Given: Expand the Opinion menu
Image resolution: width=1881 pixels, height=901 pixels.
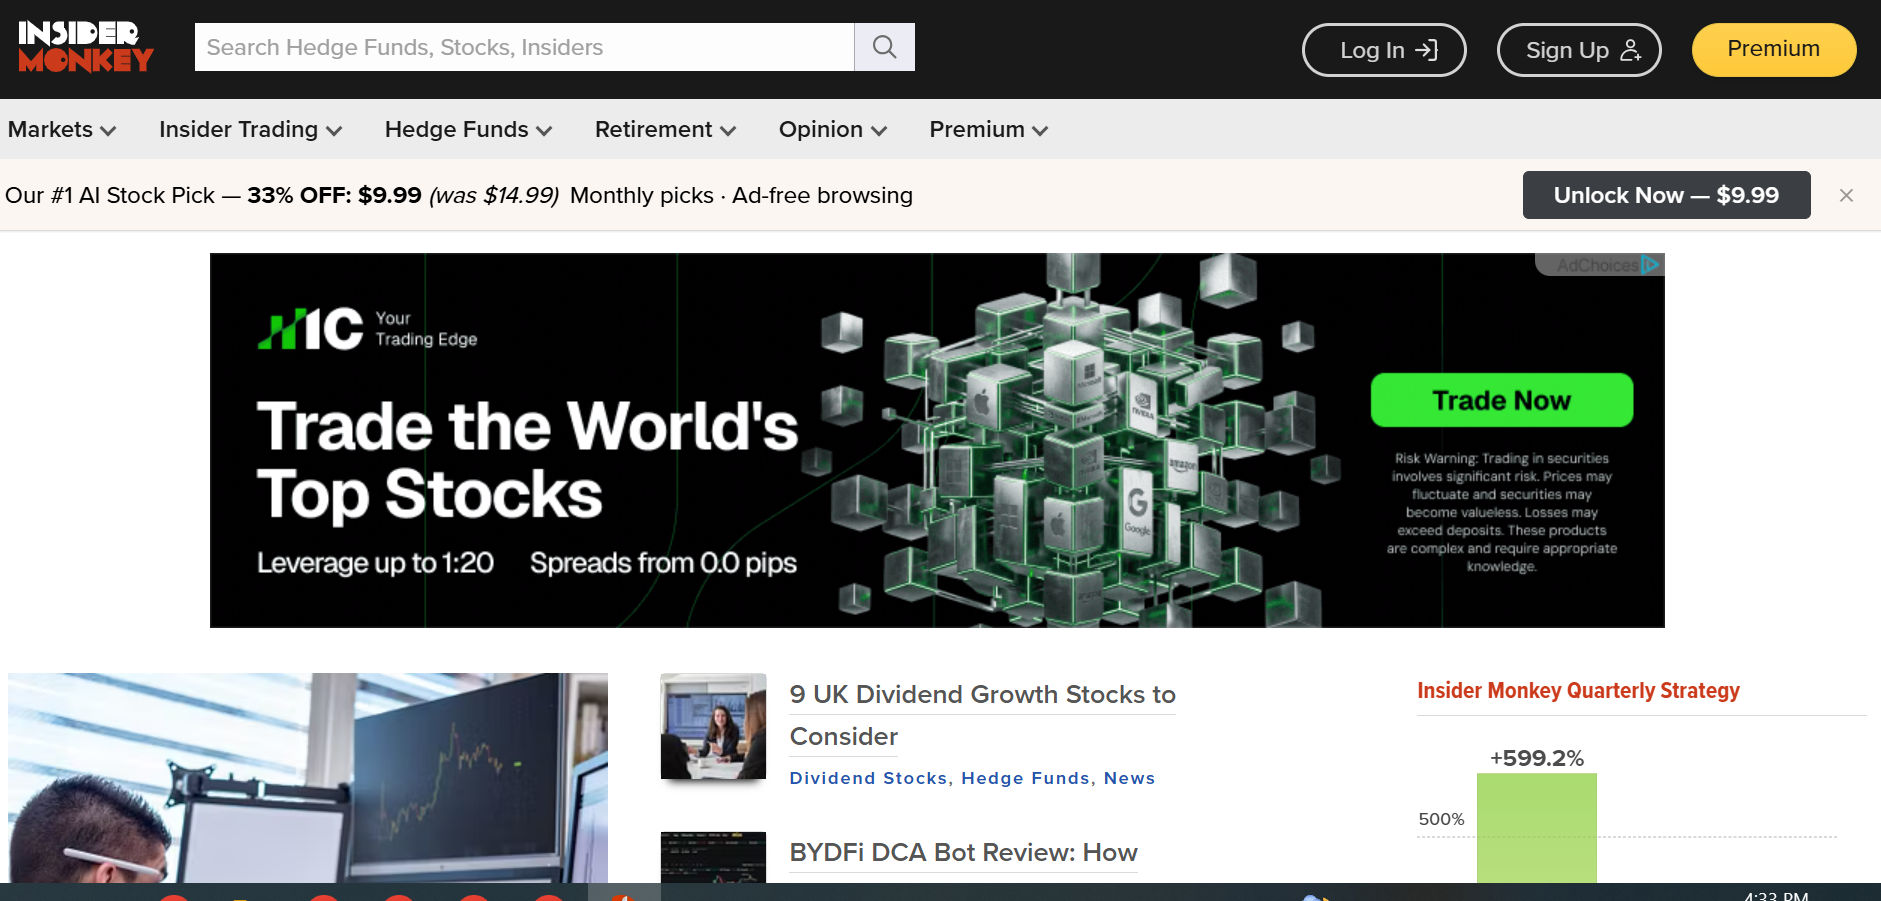Looking at the screenshot, I should 833,130.
